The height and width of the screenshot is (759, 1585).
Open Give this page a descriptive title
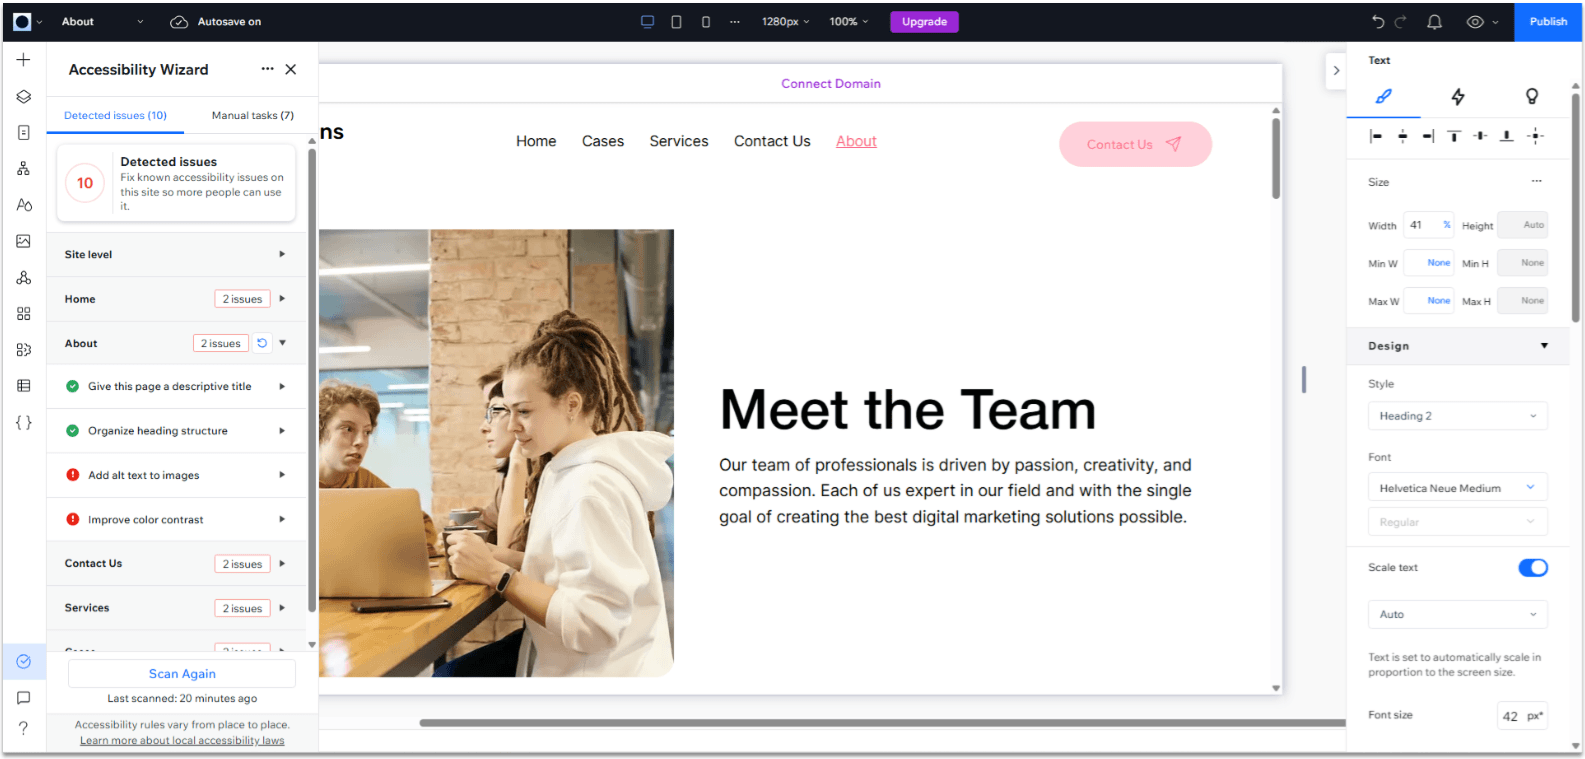[177, 387]
